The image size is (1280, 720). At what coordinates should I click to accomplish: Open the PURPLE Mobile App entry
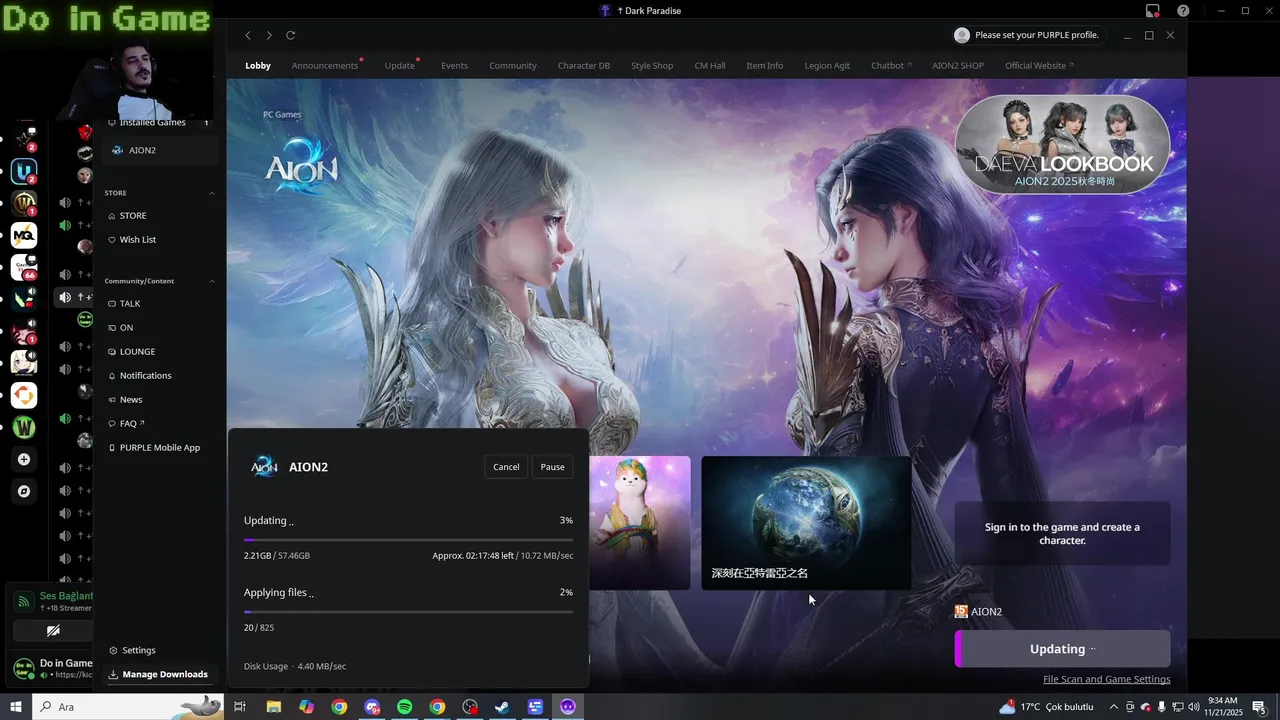[160, 448]
